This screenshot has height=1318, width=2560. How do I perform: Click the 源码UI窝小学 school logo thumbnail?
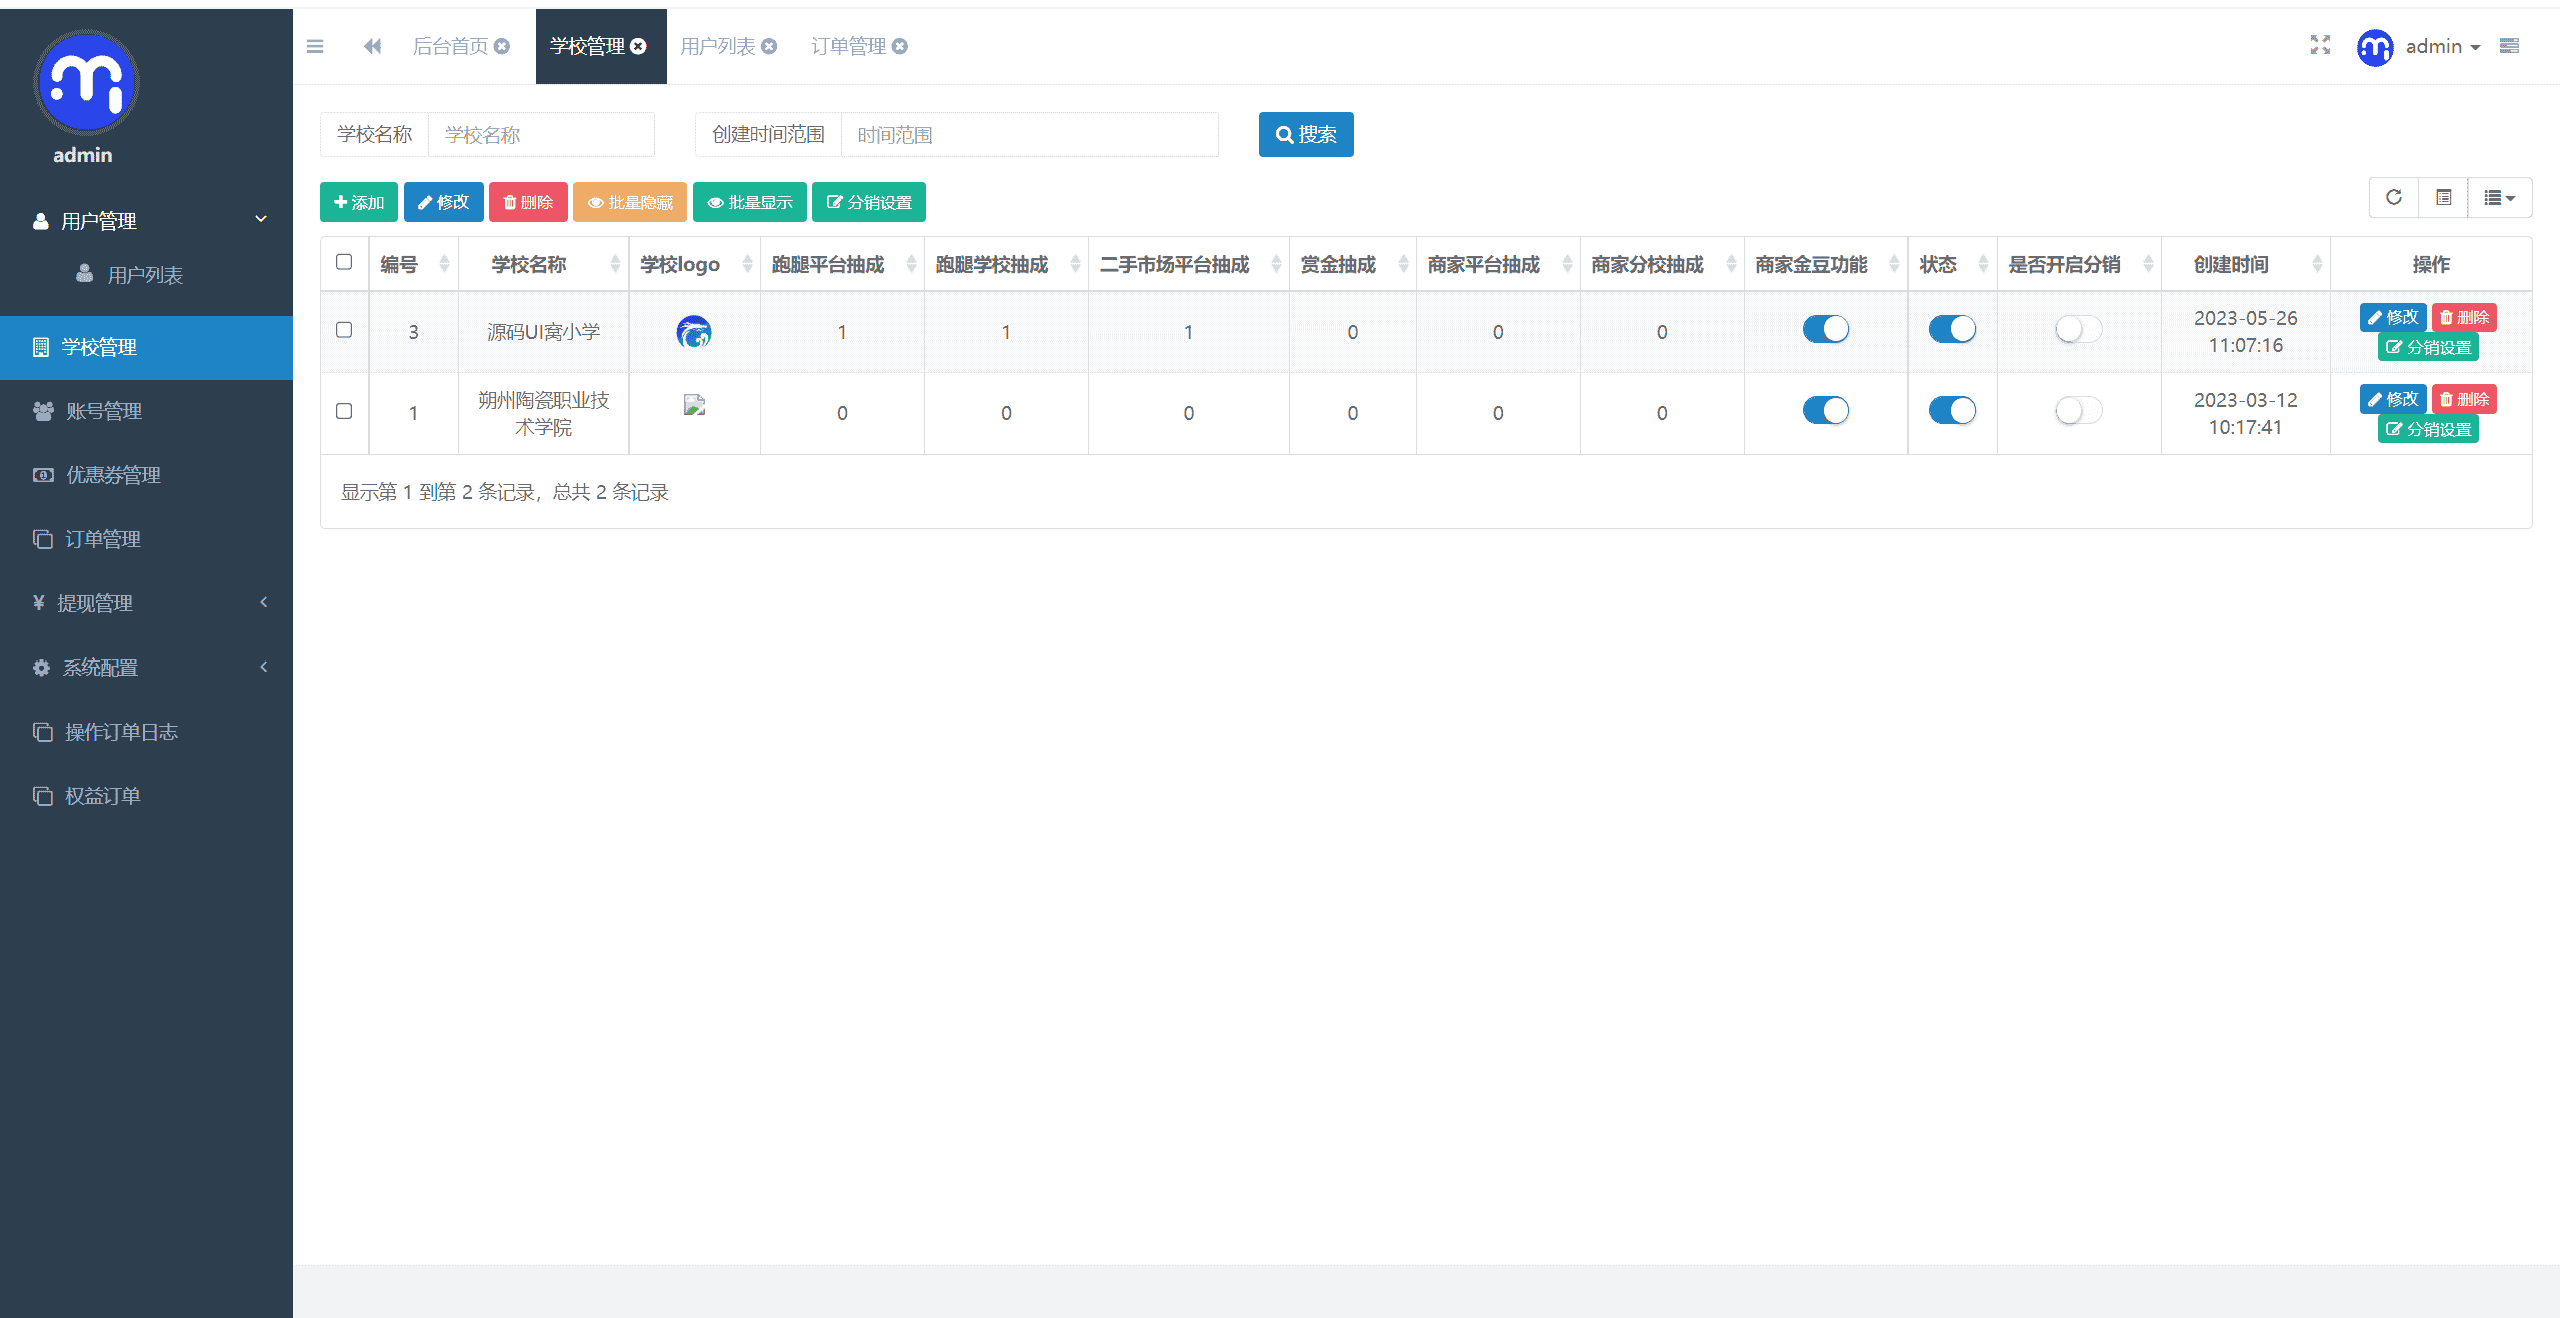coord(693,332)
